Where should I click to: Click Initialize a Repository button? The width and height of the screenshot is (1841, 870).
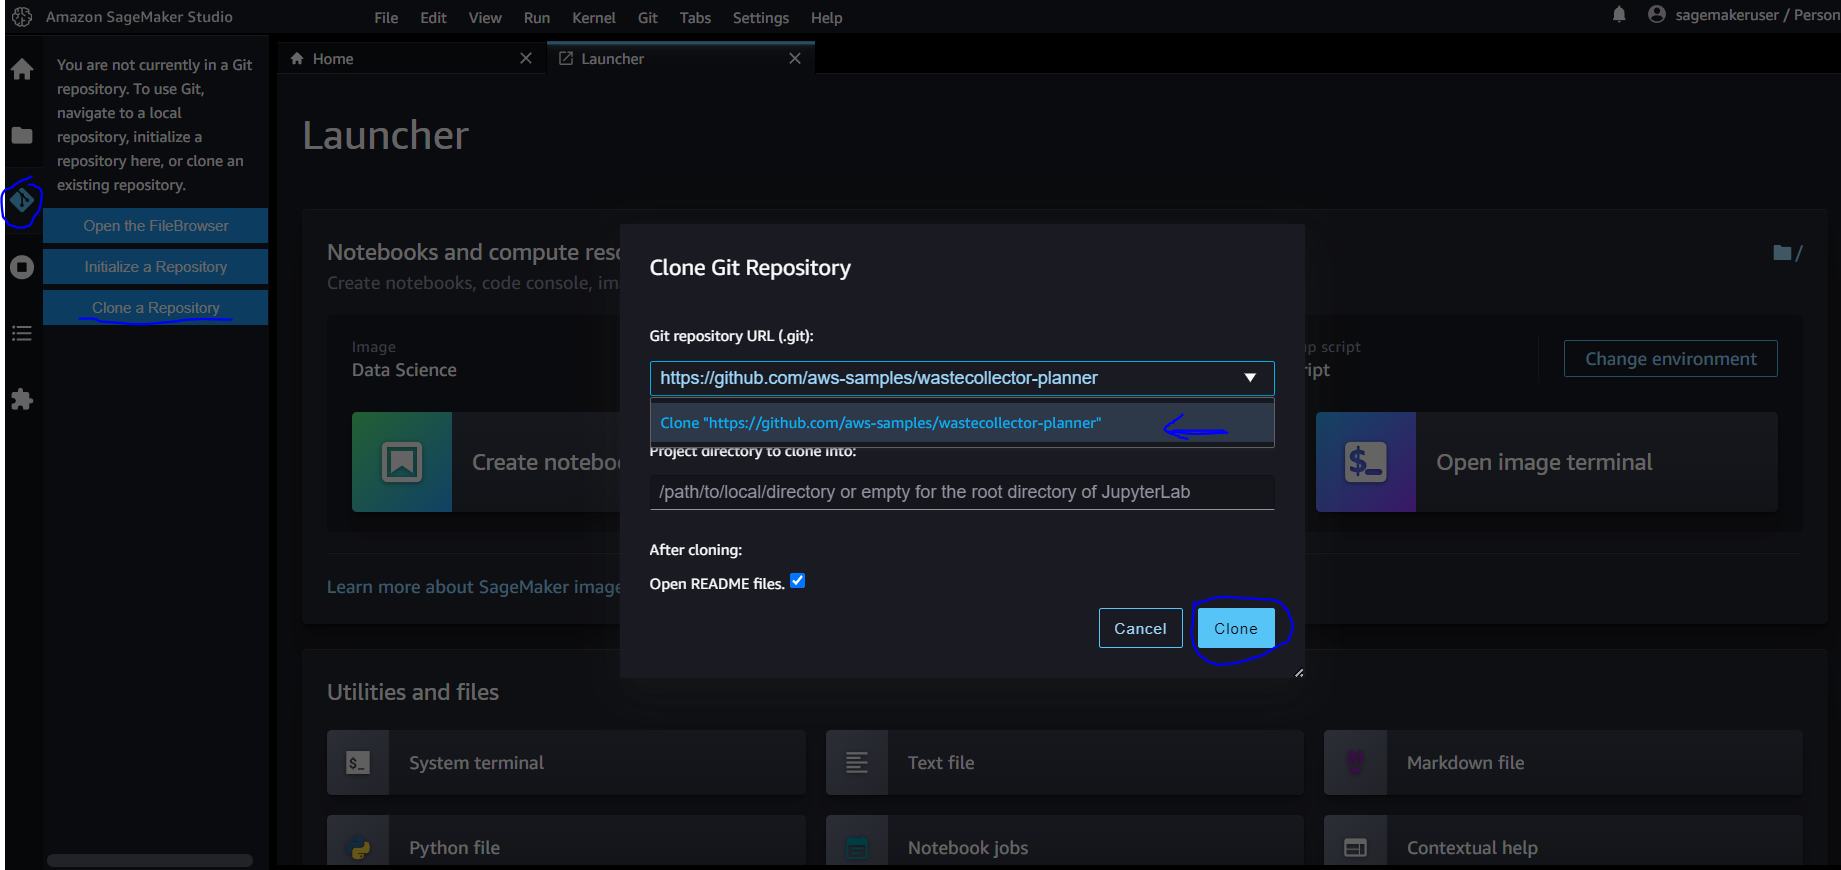(156, 267)
